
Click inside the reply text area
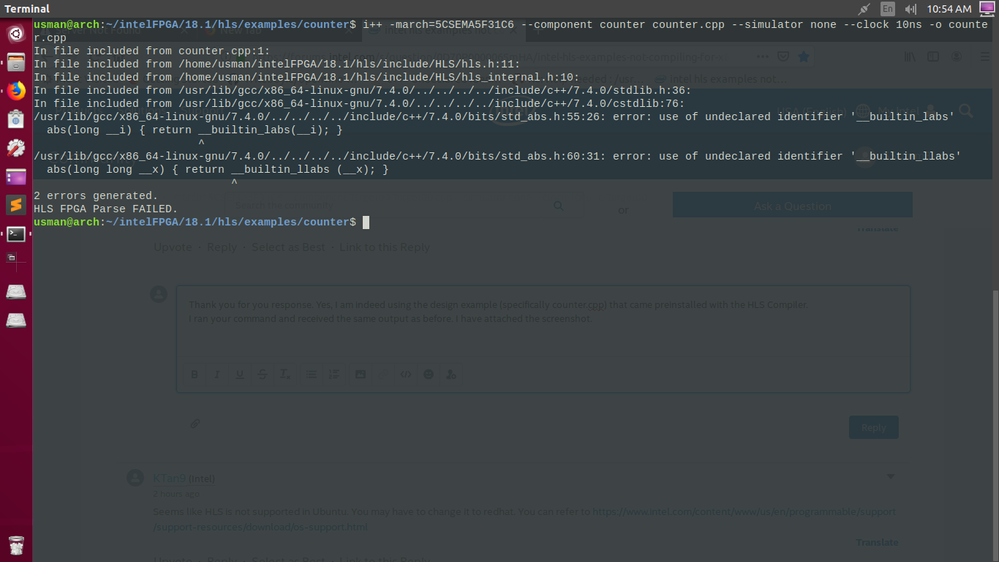(543, 321)
